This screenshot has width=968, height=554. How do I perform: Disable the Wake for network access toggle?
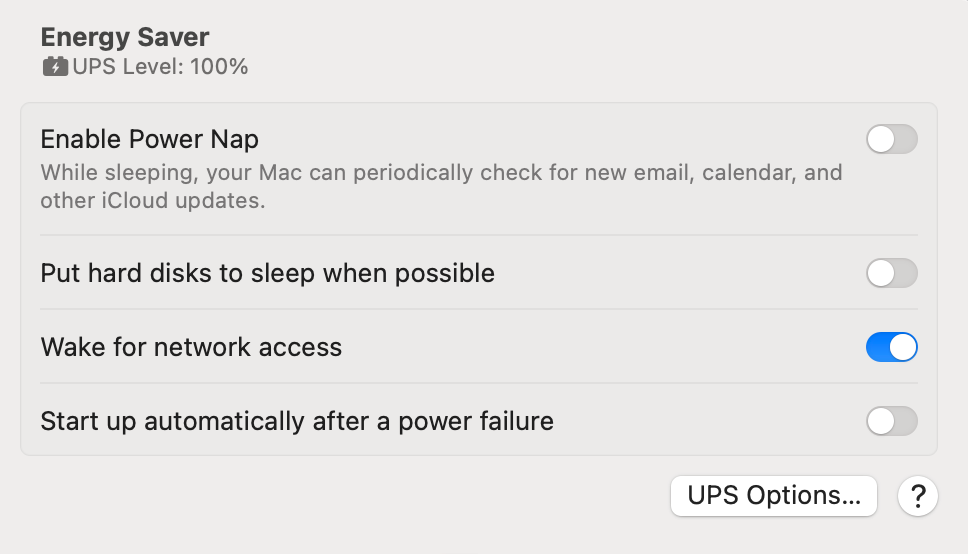pyautogui.click(x=891, y=347)
